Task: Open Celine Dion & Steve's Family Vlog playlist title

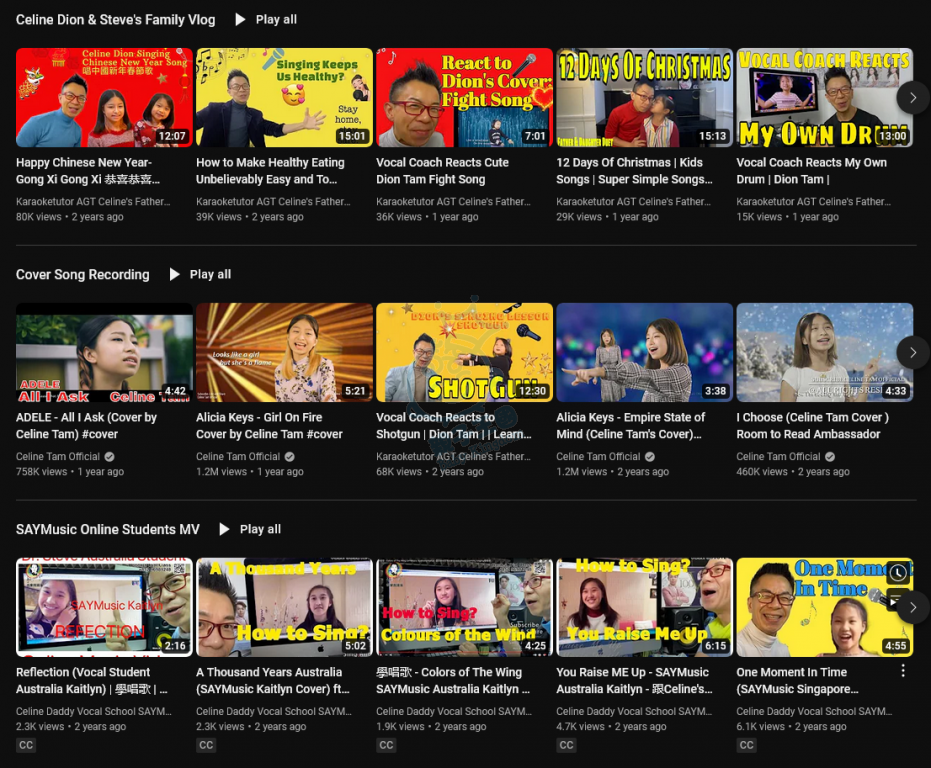Action: point(115,19)
